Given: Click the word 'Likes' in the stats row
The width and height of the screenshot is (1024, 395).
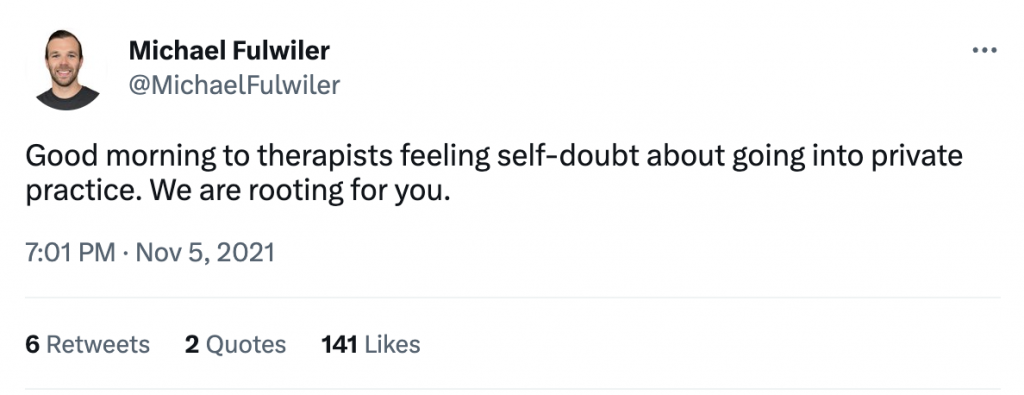Looking at the screenshot, I should pos(392,344).
